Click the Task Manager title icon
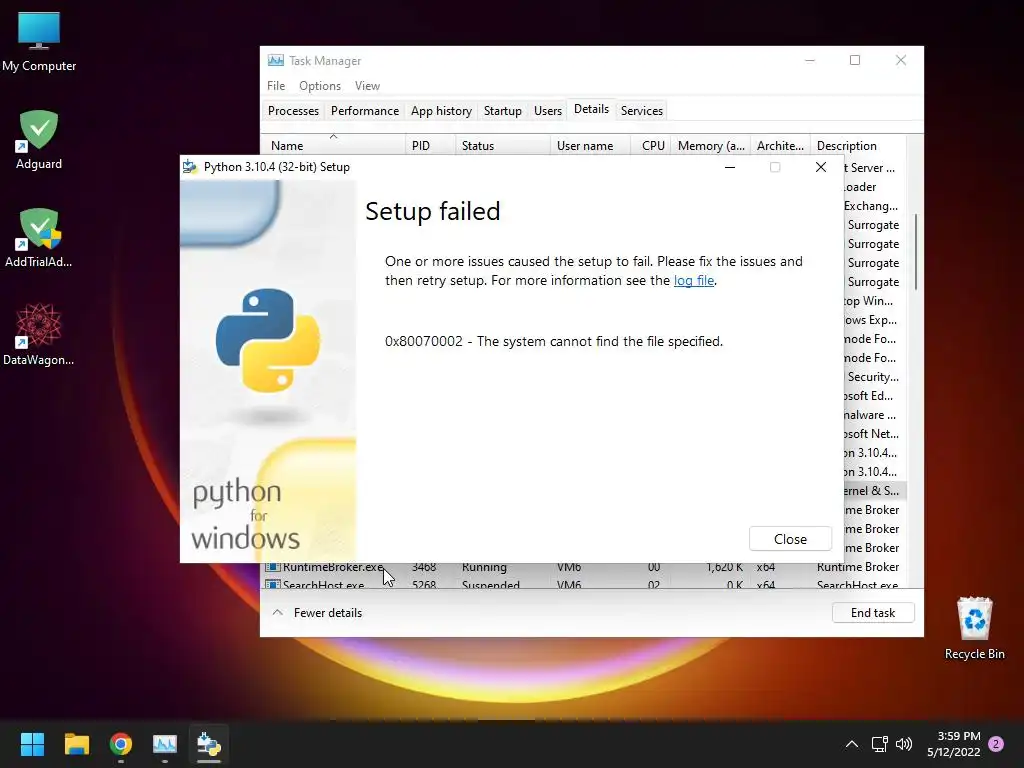 [x=276, y=60]
